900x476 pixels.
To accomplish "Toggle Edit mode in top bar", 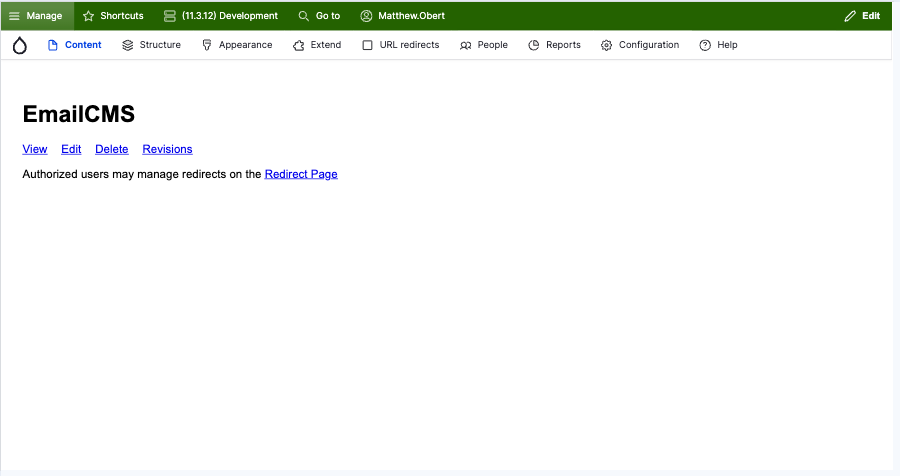I will (x=862, y=16).
